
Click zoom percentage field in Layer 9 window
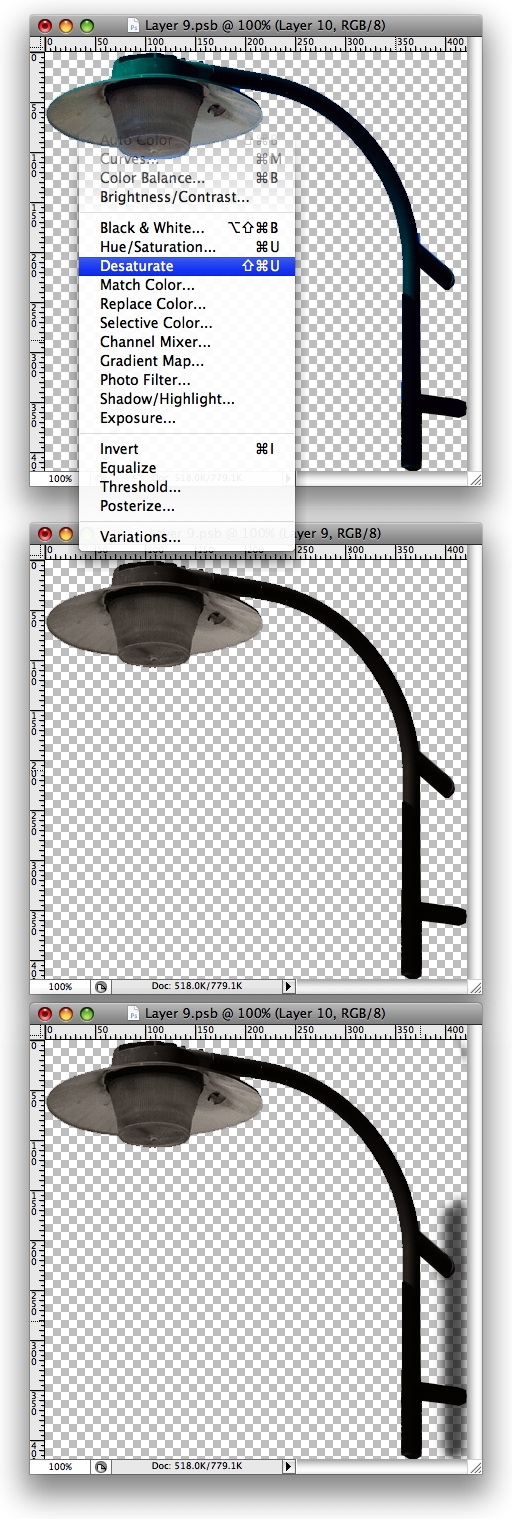(61, 987)
